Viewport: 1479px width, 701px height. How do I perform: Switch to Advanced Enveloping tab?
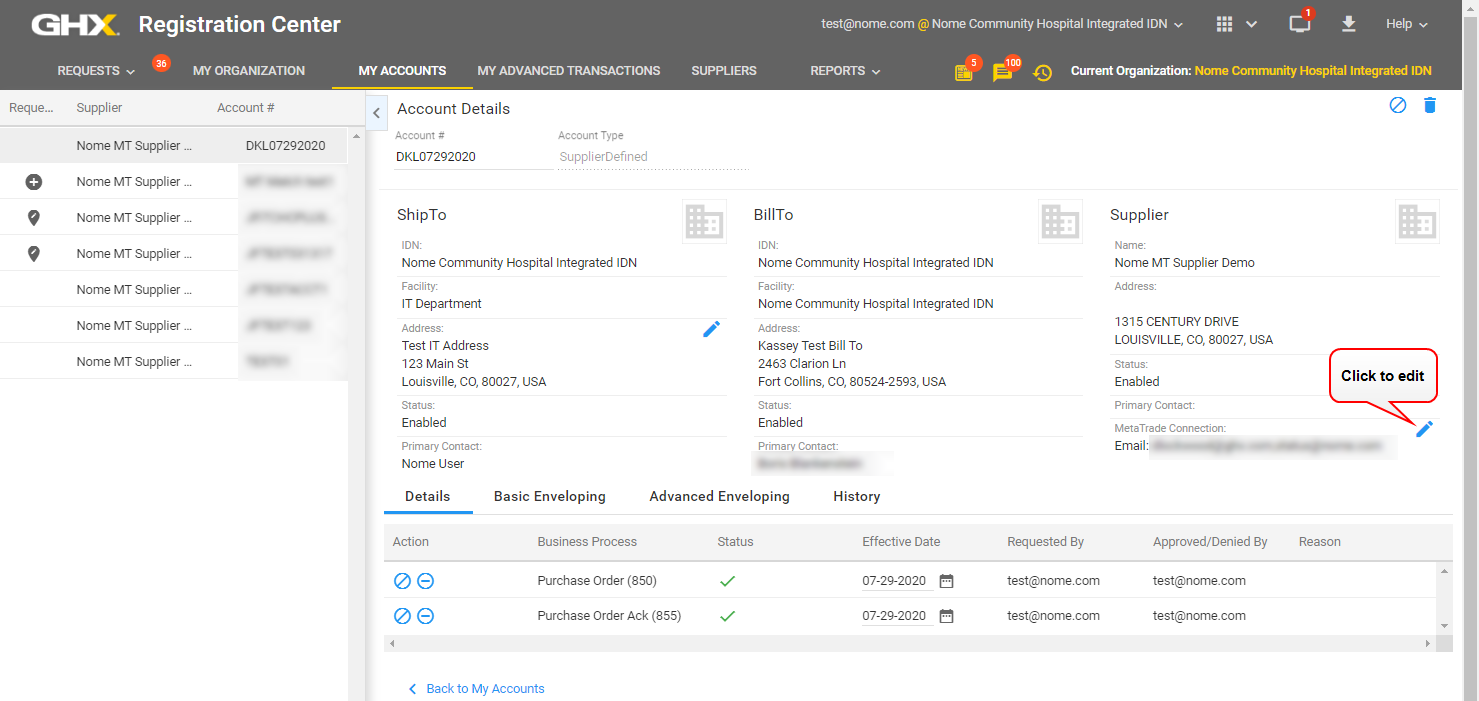click(x=719, y=497)
